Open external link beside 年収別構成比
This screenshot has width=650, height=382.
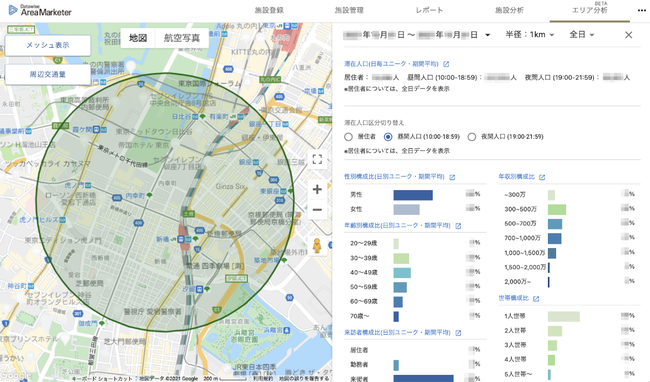(542, 177)
